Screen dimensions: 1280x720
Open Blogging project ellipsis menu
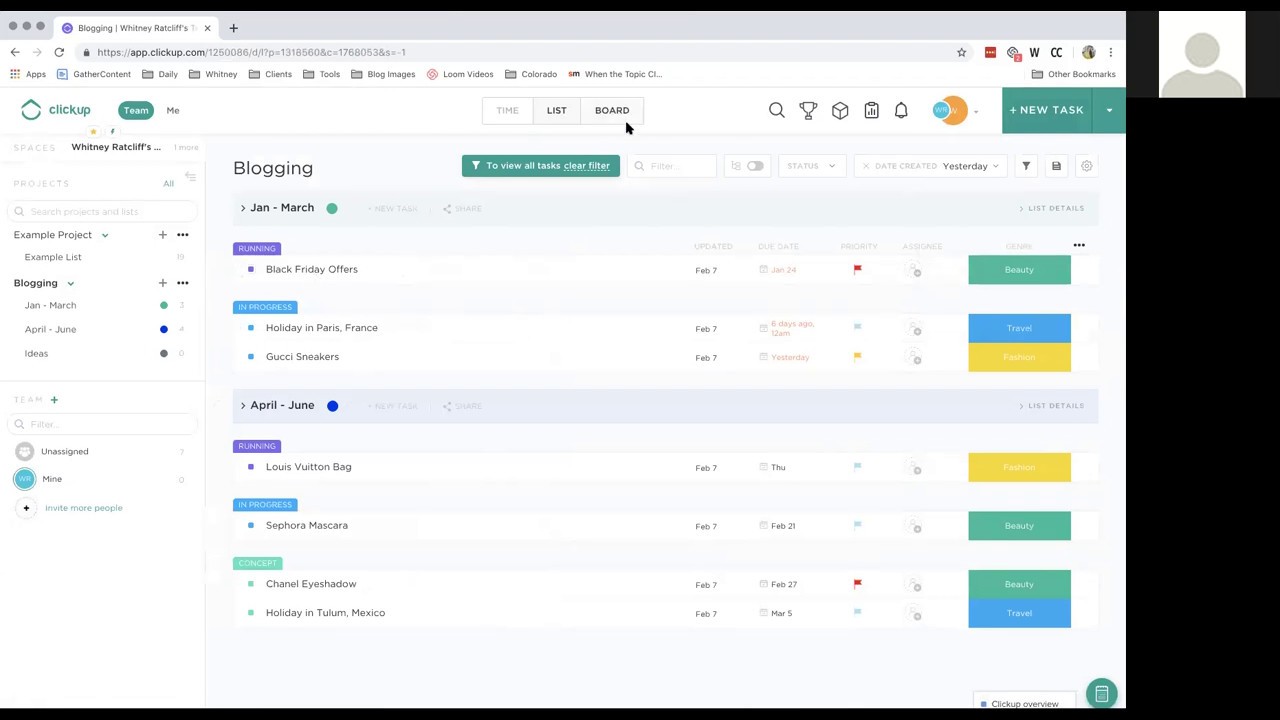(x=183, y=283)
